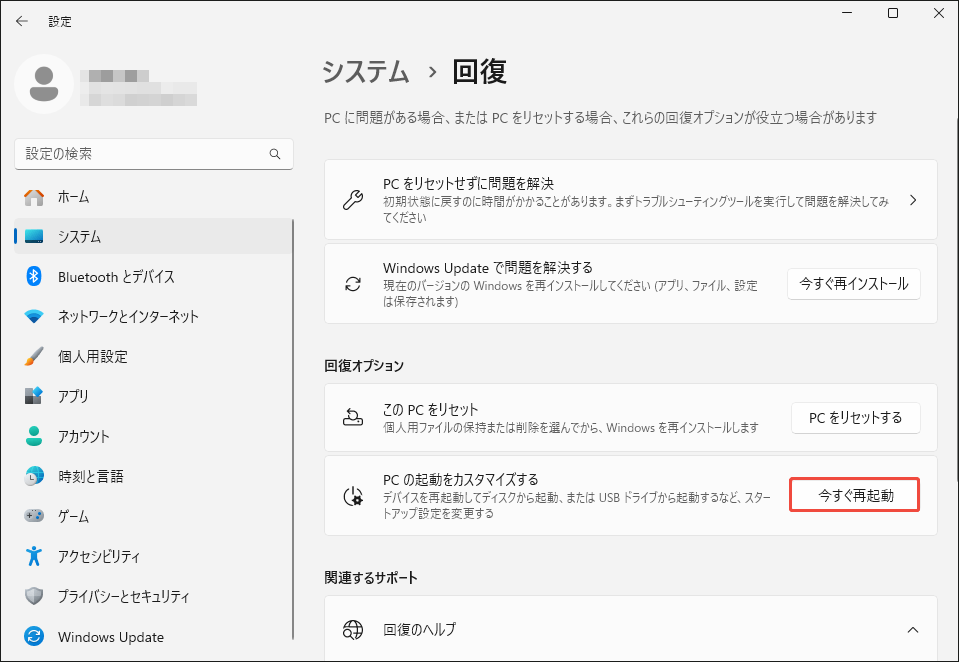959x662 pixels.
Task: Click the privacy shield icon
Action: pos(34,596)
